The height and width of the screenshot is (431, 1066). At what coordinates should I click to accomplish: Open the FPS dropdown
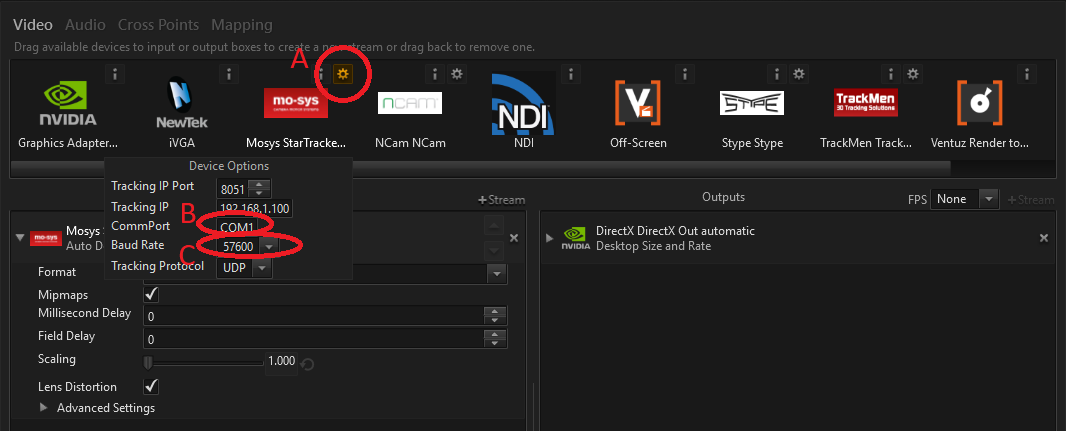[988, 199]
